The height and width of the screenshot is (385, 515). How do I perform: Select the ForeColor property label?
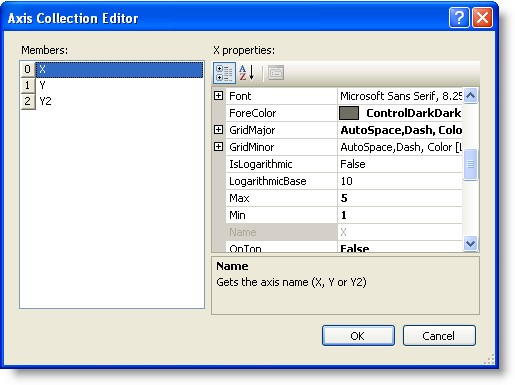[252, 113]
